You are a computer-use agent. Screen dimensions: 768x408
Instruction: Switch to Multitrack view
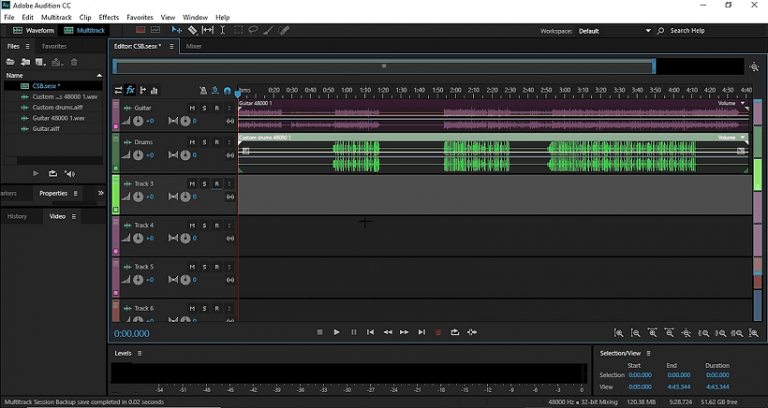tap(84, 30)
